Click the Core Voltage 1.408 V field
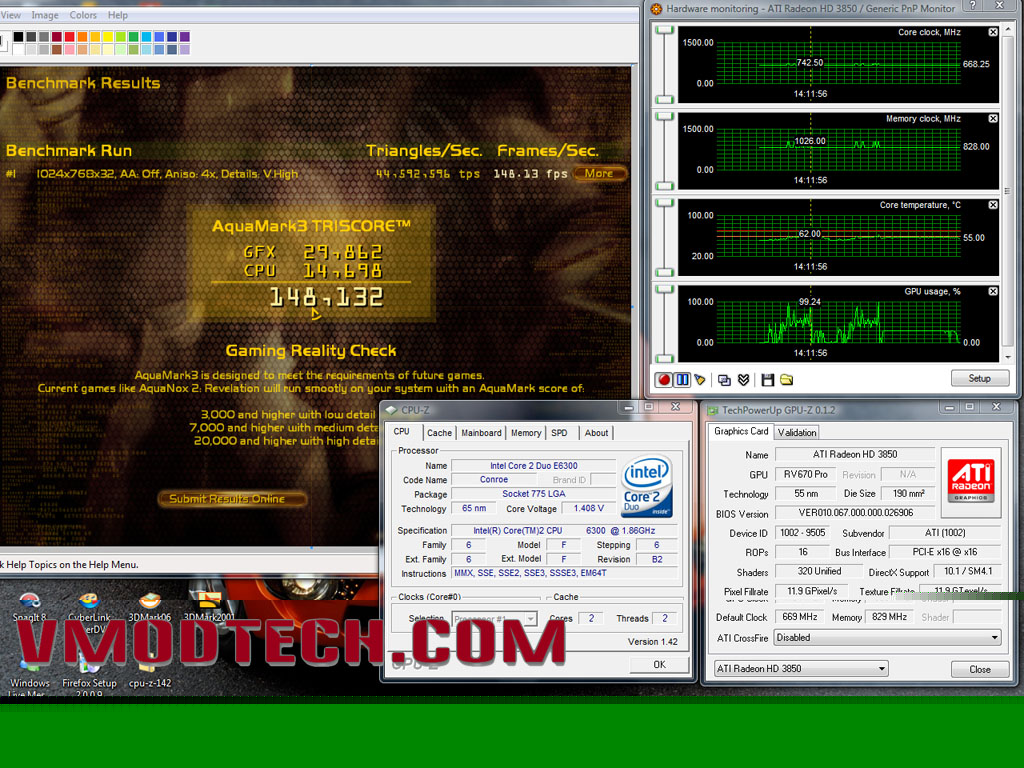 tap(588, 508)
